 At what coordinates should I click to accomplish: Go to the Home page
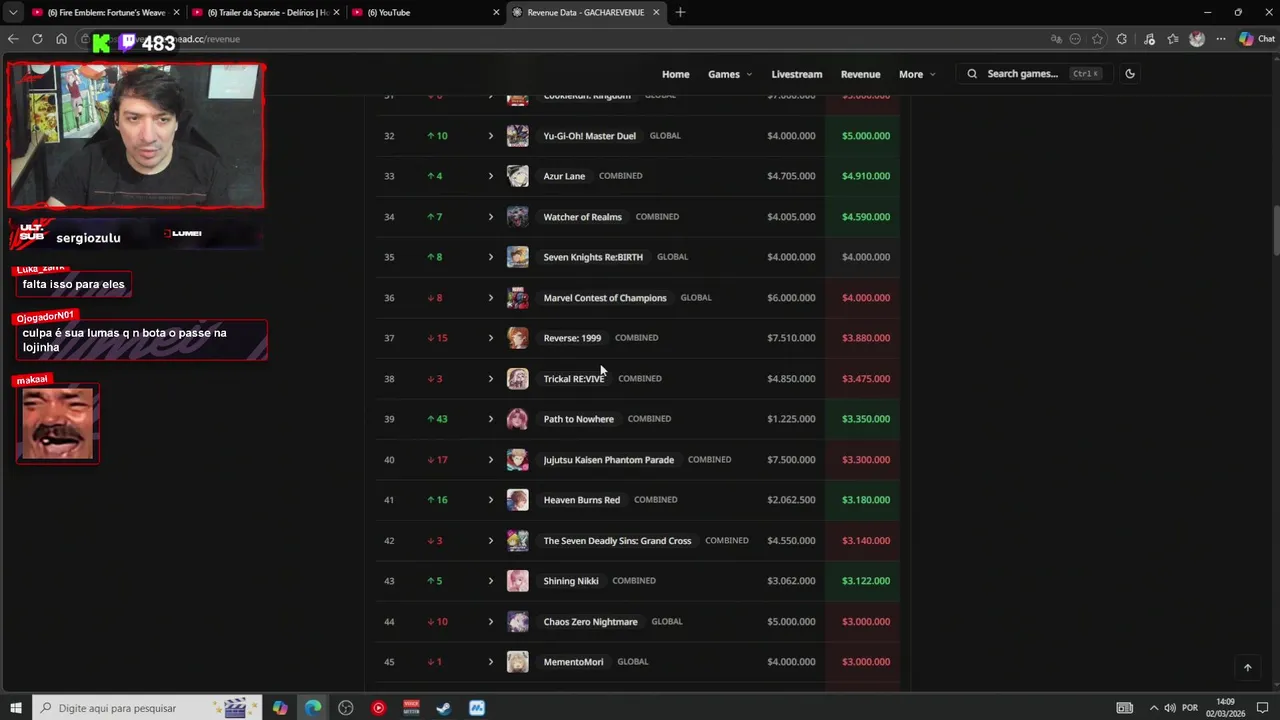[675, 74]
